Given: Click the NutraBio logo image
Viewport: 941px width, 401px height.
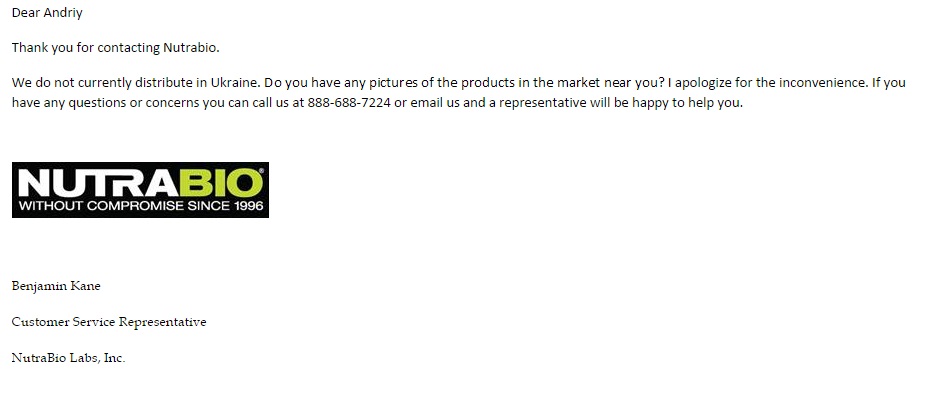Looking at the screenshot, I should point(140,189).
